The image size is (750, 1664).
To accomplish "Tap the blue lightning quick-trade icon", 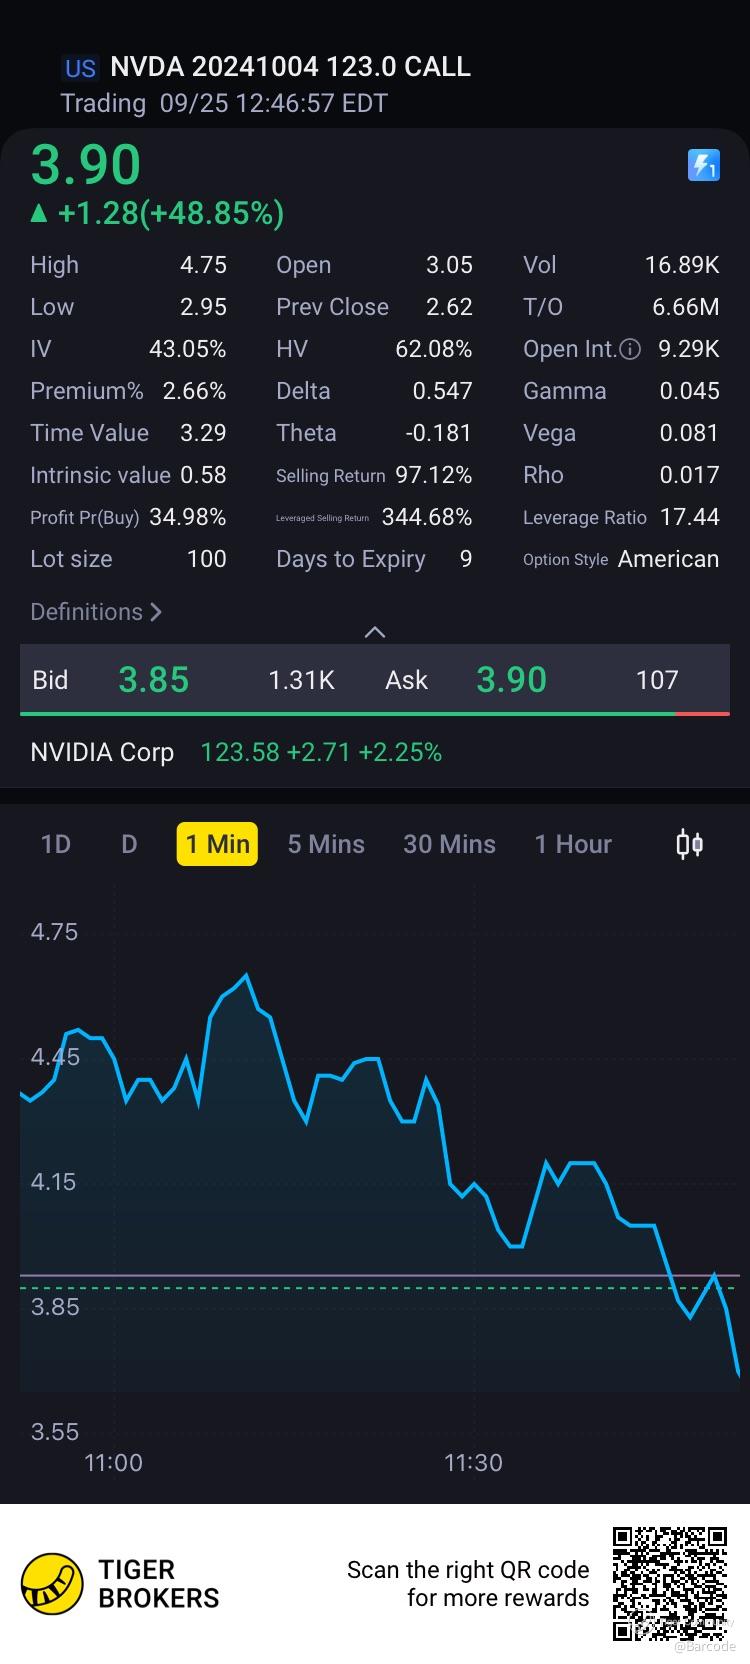I will 704,165.
